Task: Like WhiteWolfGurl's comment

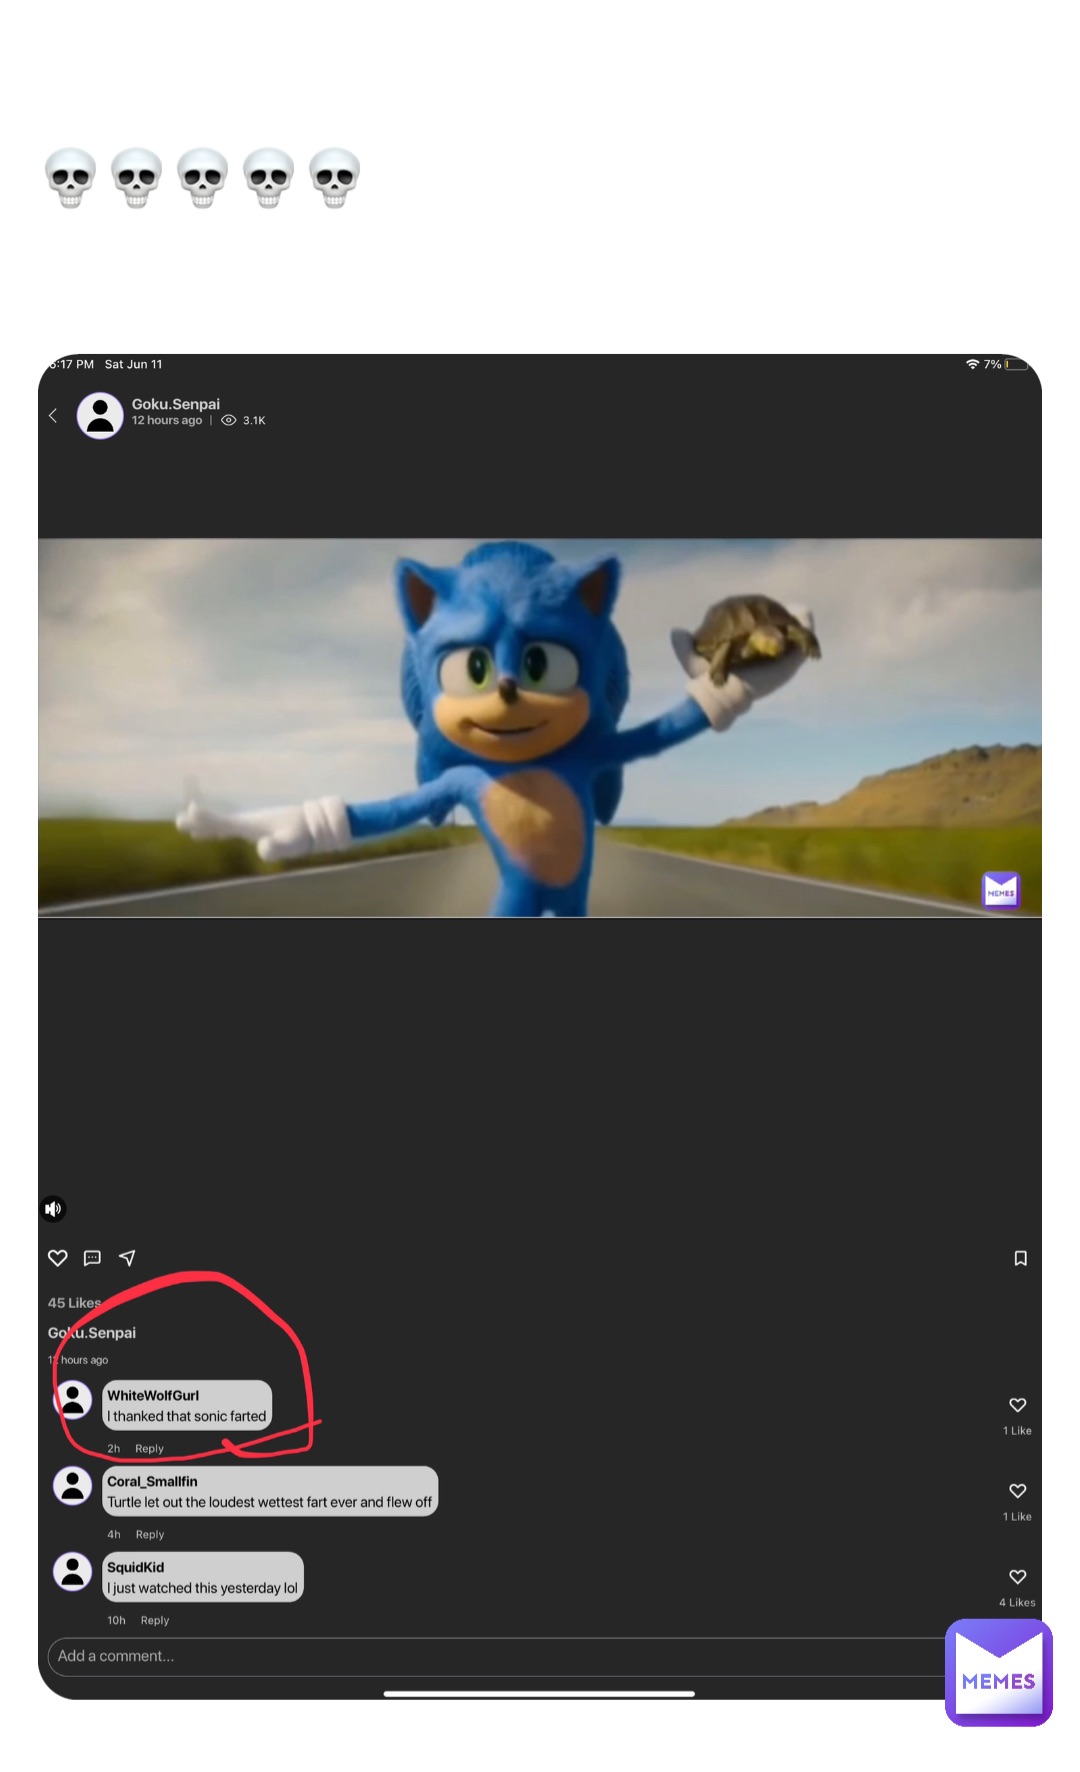Action: click(1017, 1405)
